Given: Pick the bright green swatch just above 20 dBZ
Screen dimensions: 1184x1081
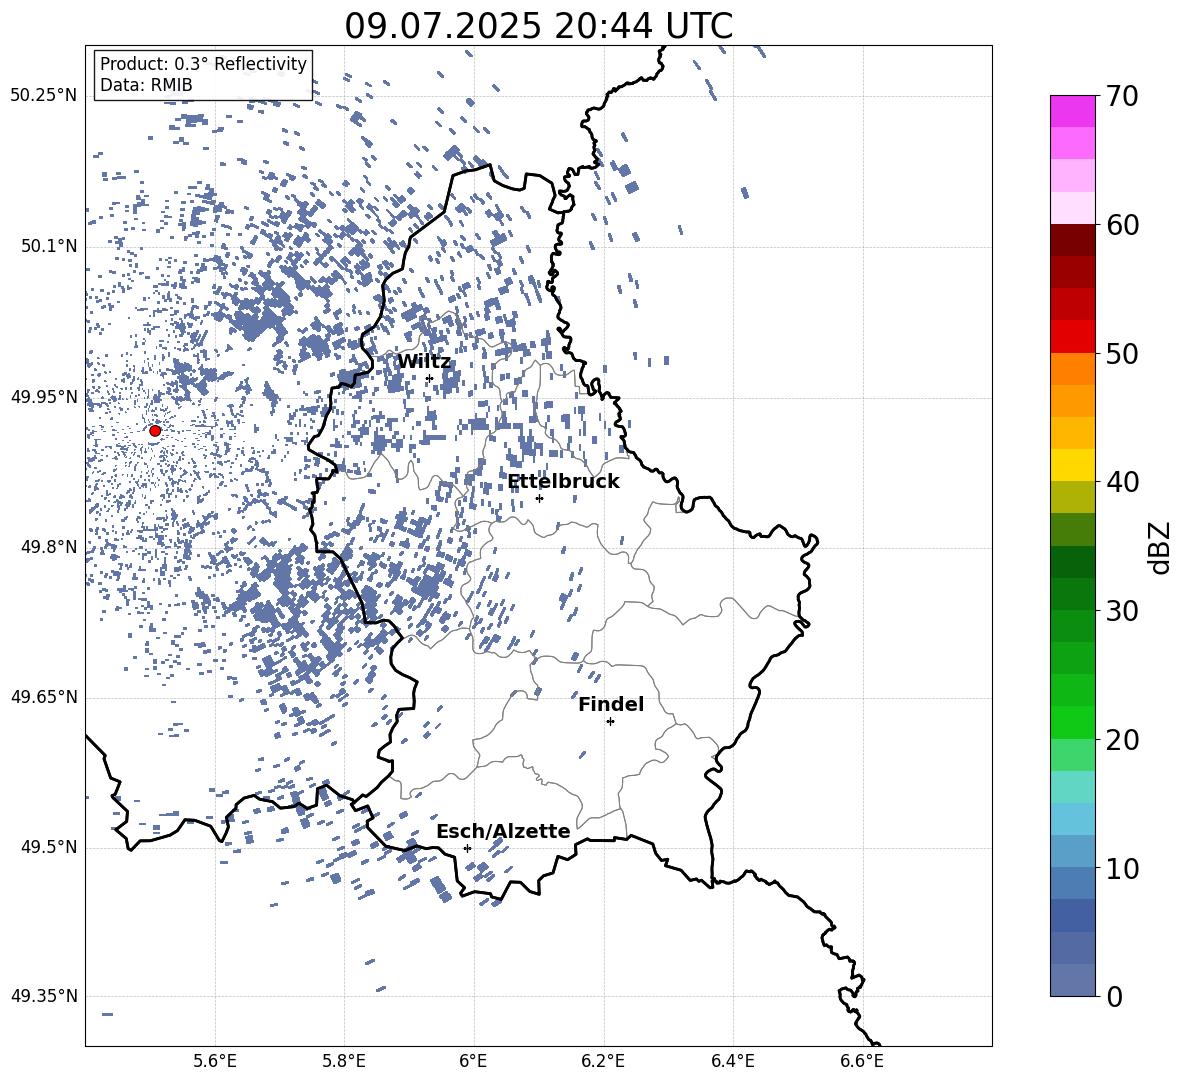Looking at the screenshot, I should tap(1073, 723).
